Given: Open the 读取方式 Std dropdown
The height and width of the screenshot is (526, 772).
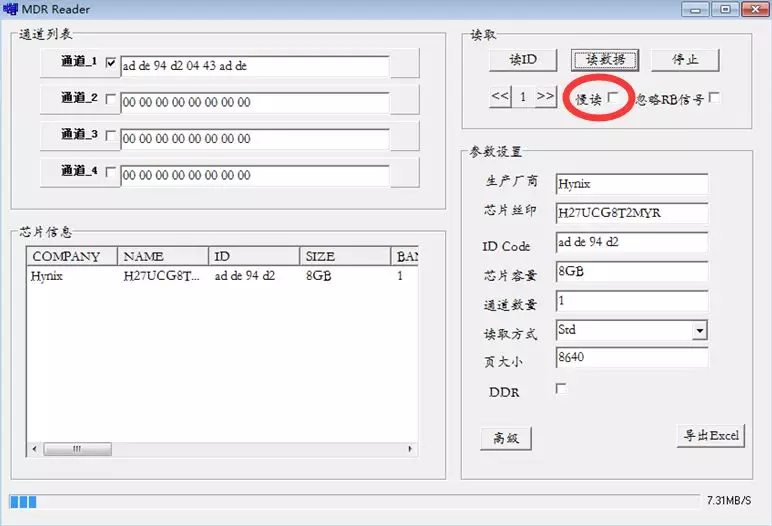Looking at the screenshot, I should point(699,330).
